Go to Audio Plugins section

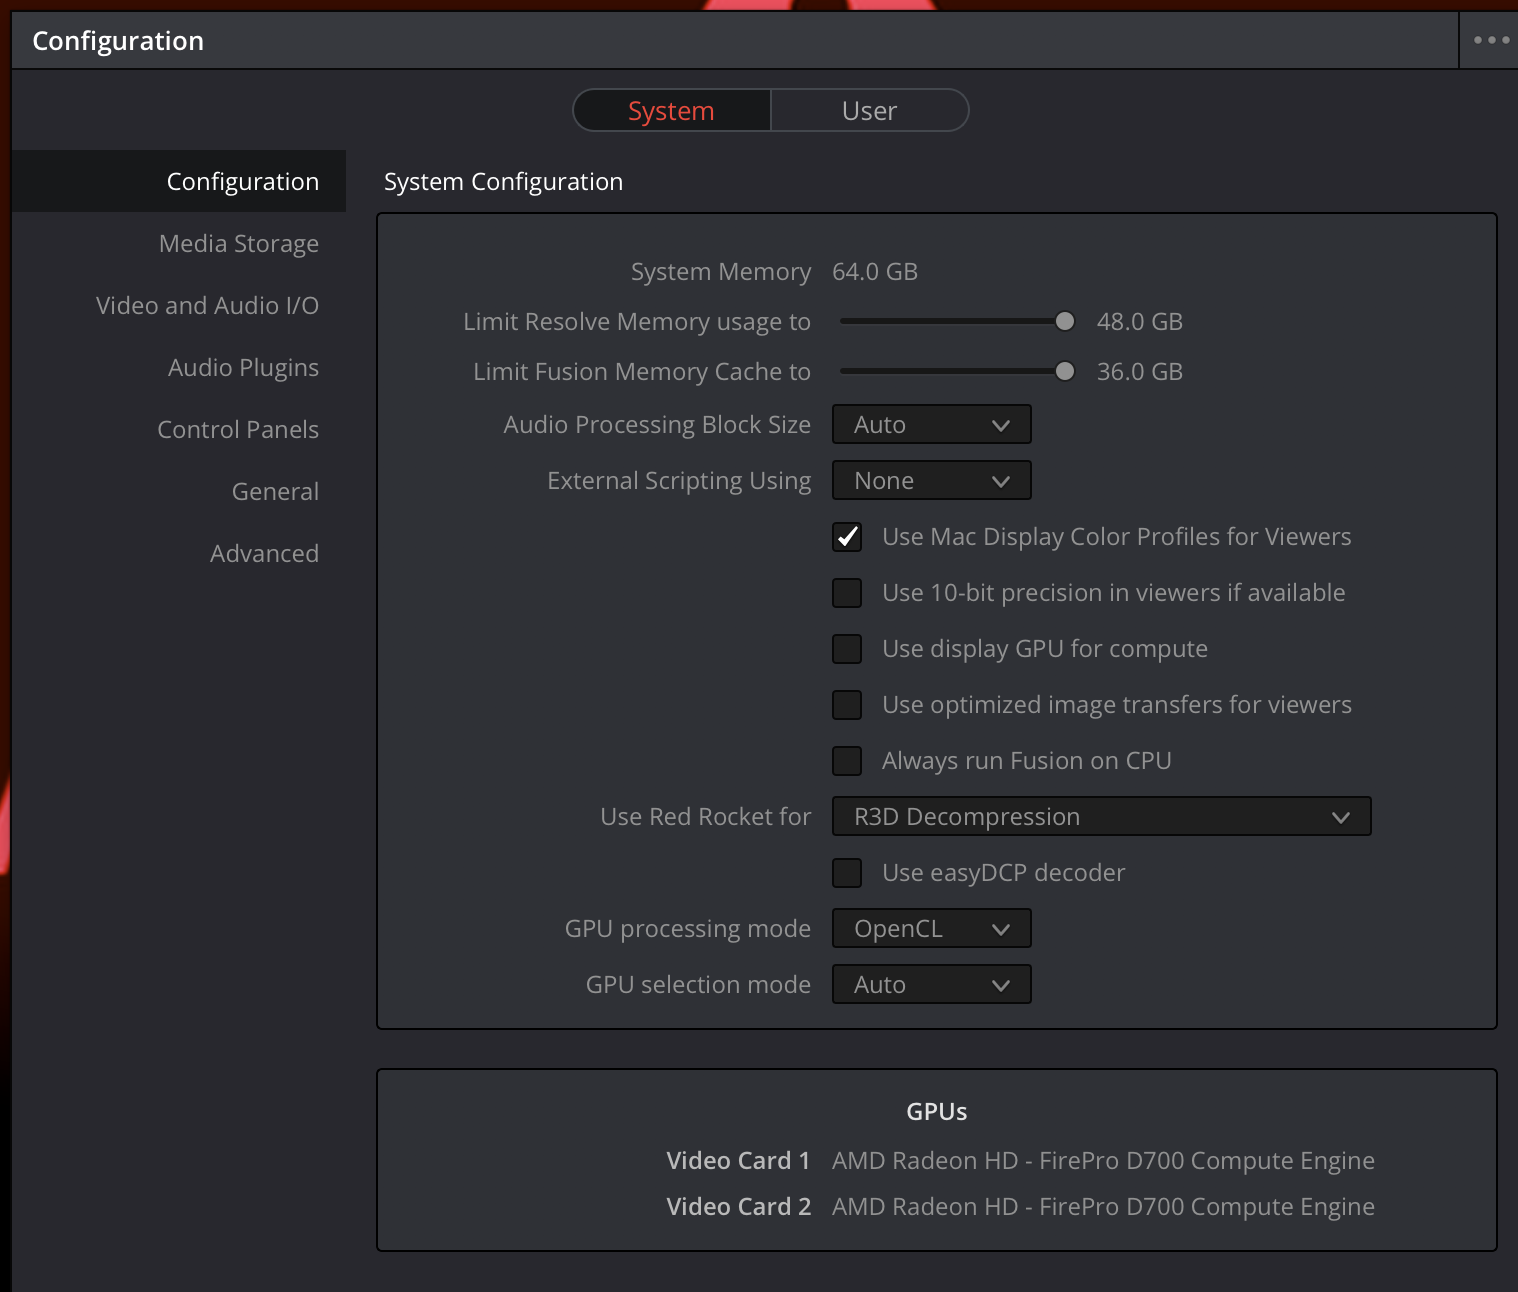point(243,368)
